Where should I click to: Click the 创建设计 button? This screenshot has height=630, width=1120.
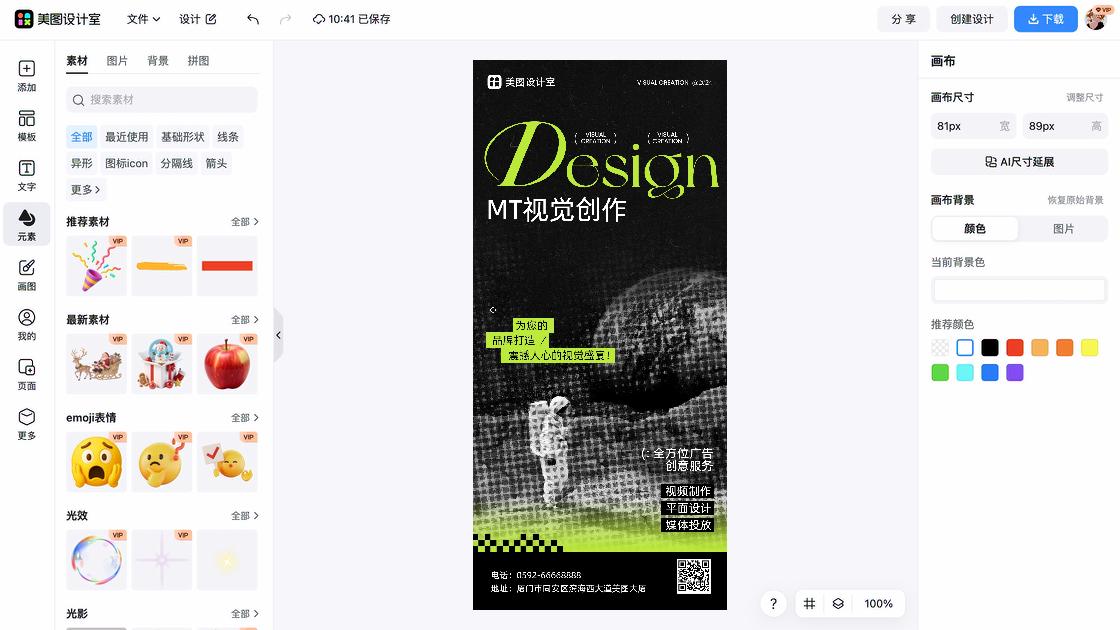coord(971,19)
